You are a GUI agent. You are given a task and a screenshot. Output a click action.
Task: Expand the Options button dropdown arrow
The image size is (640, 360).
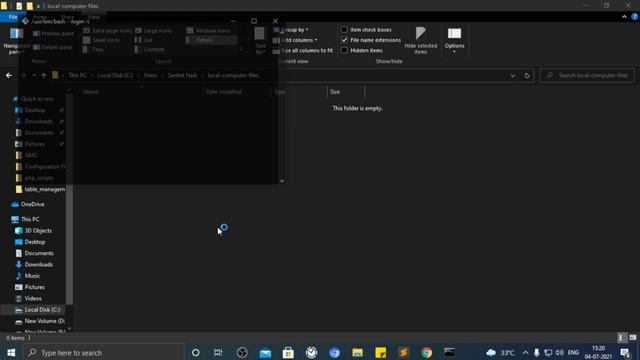pyautogui.click(x=454, y=51)
